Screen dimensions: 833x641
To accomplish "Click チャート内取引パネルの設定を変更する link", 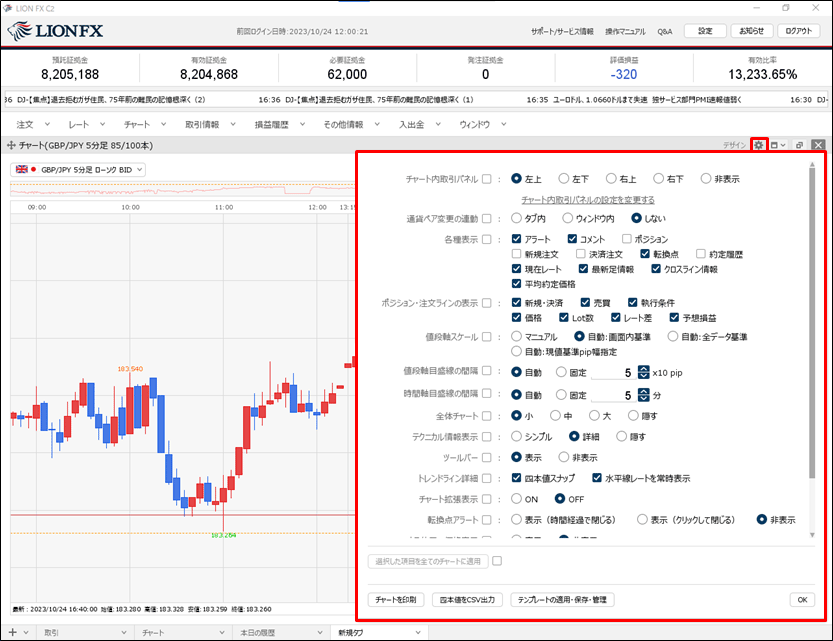I will [x=588, y=200].
